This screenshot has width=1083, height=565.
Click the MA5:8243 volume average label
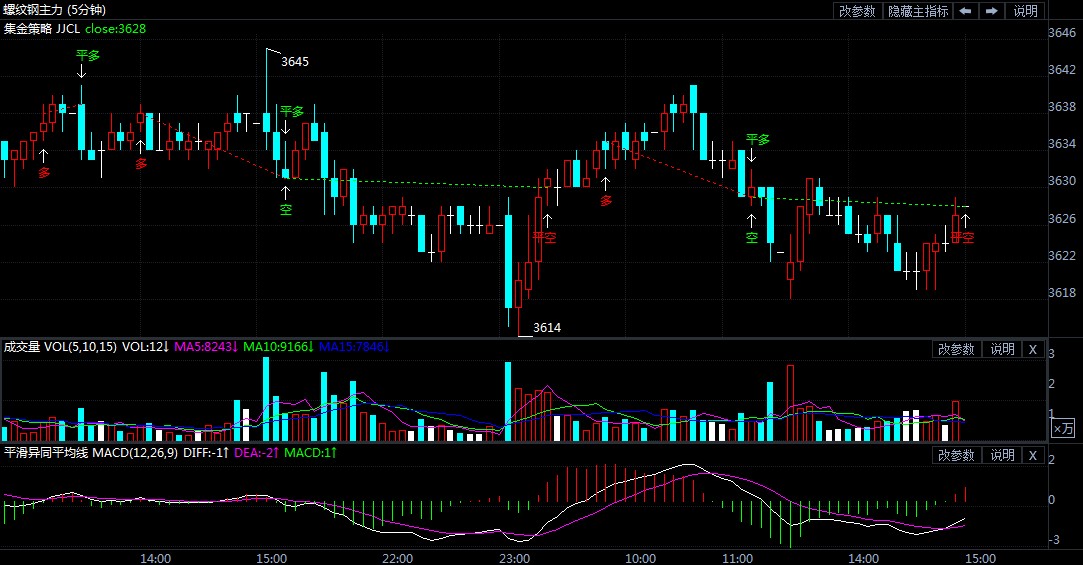[206, 347]
